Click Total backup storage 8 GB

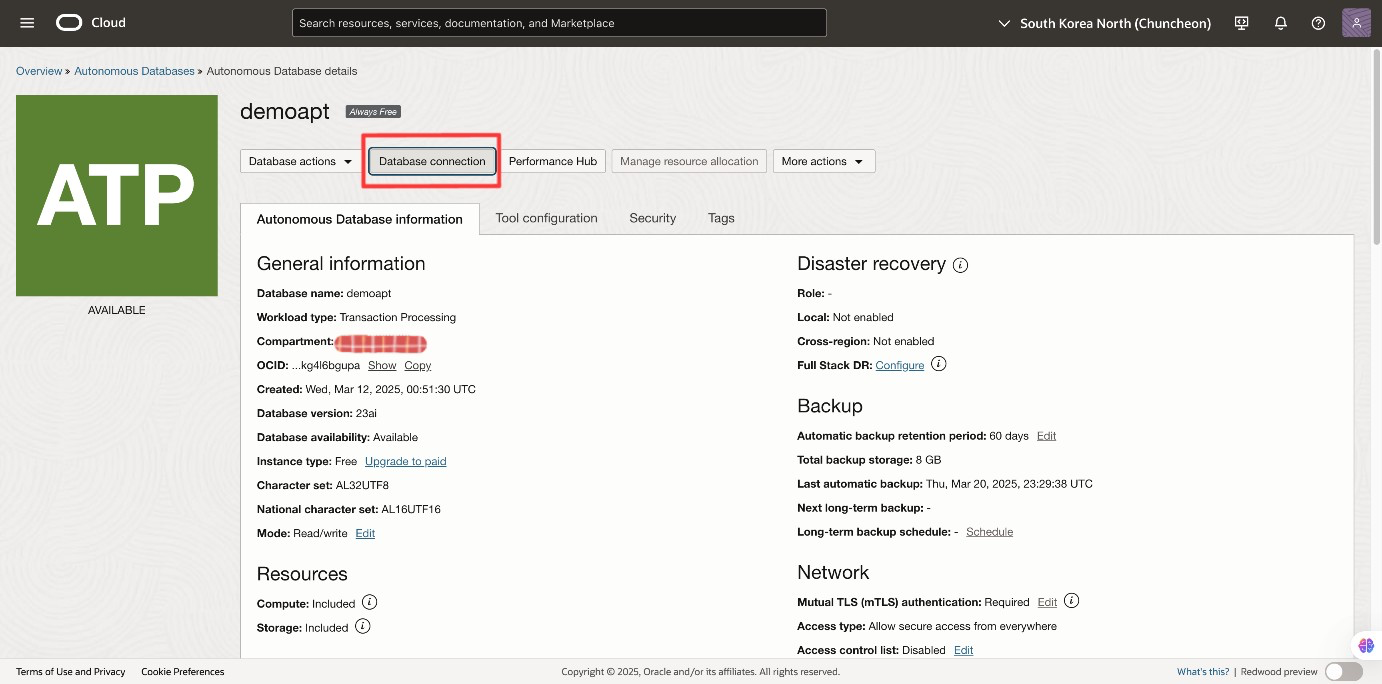(x=869, y=460)
